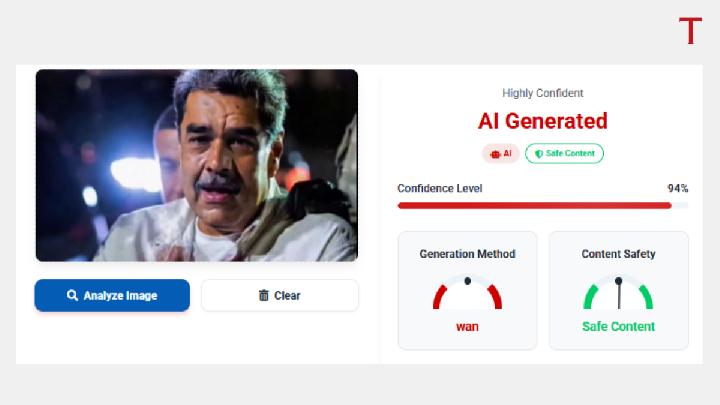
Task: Click the green Content Safety gauge
Action: click(618, 295)
